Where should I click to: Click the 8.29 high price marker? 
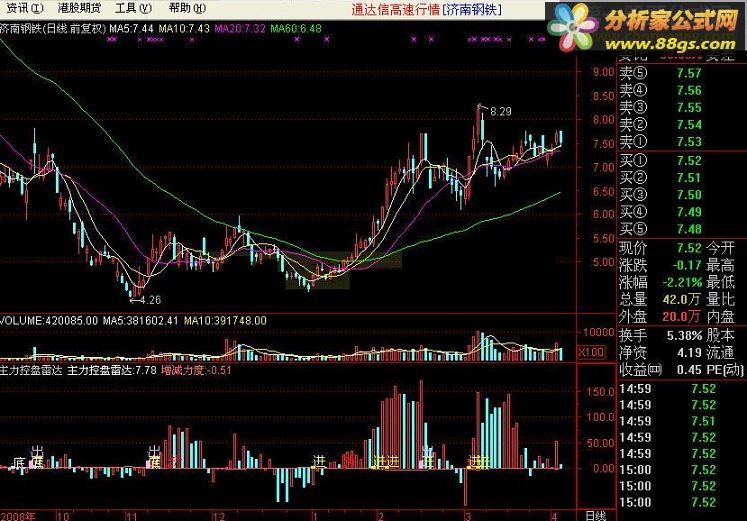coord(501,111)
